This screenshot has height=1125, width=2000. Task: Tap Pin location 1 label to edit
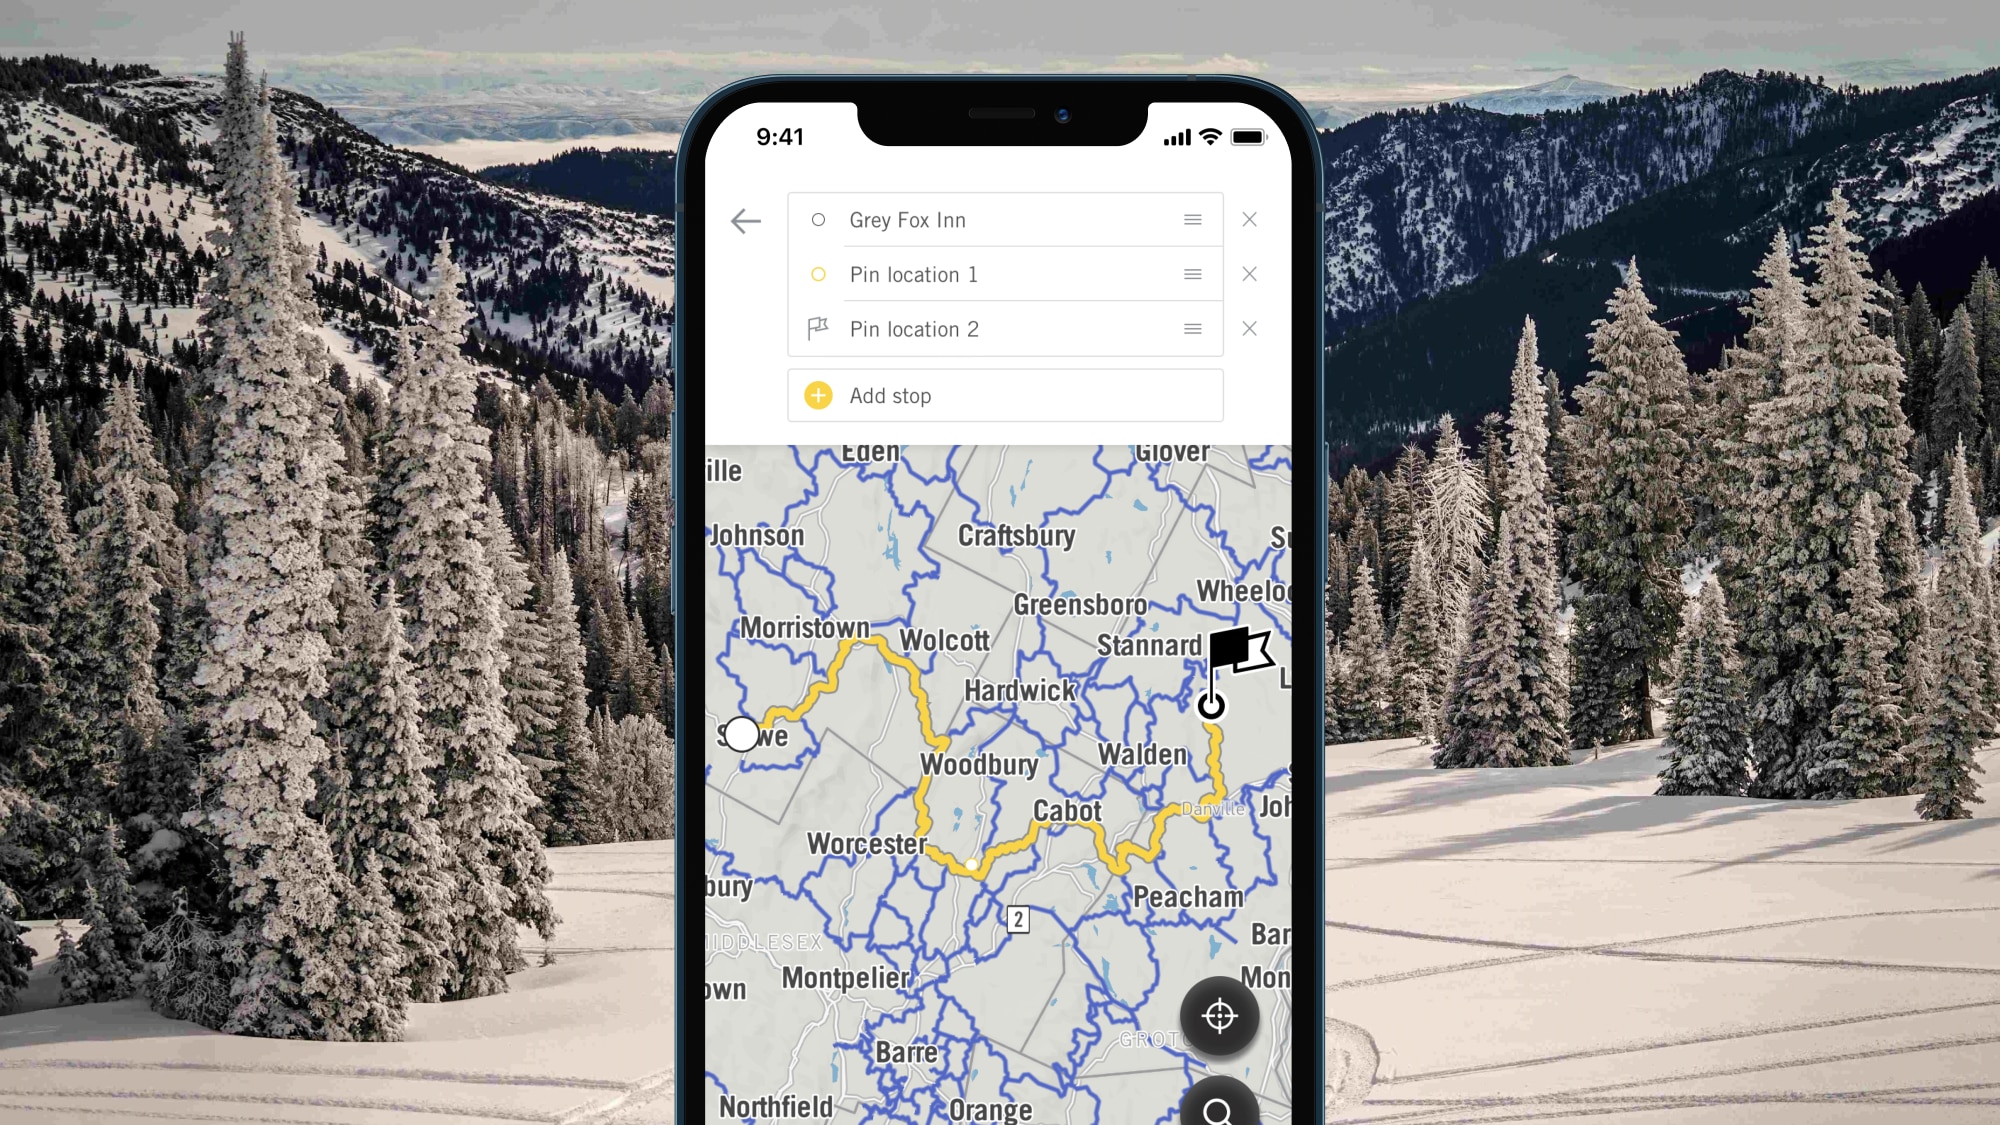tap(913, 273)
